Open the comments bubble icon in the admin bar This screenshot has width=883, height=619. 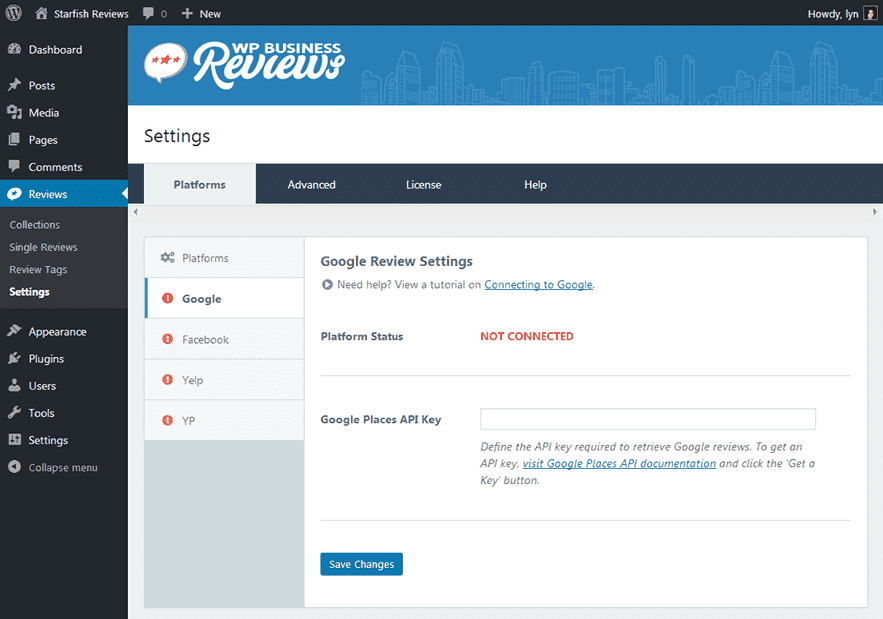148,14
